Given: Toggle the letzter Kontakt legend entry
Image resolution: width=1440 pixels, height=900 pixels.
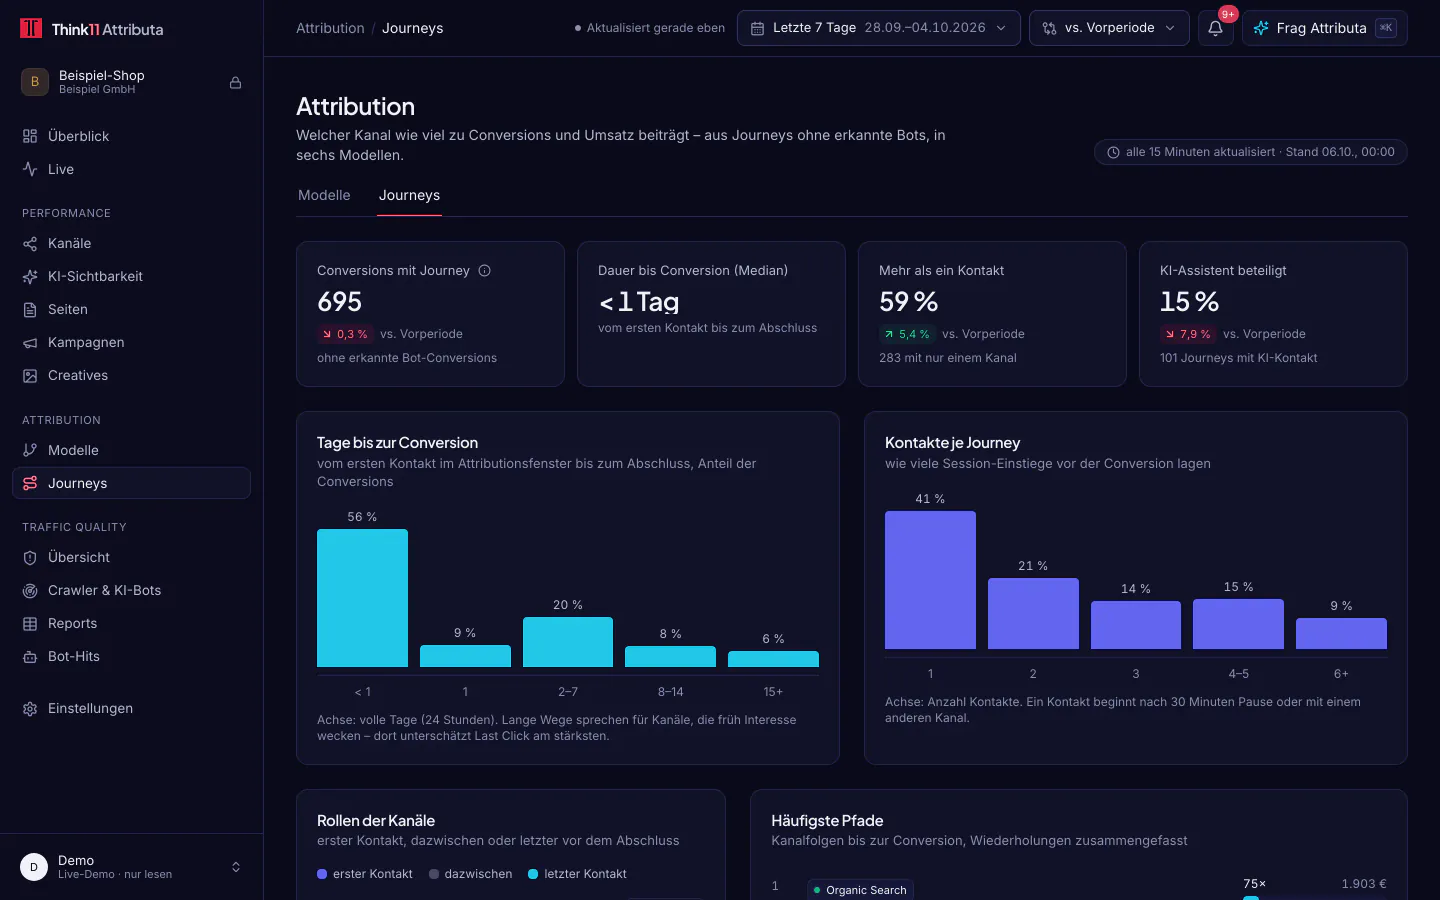Looking at the screenshot, I should coord(577,874).
